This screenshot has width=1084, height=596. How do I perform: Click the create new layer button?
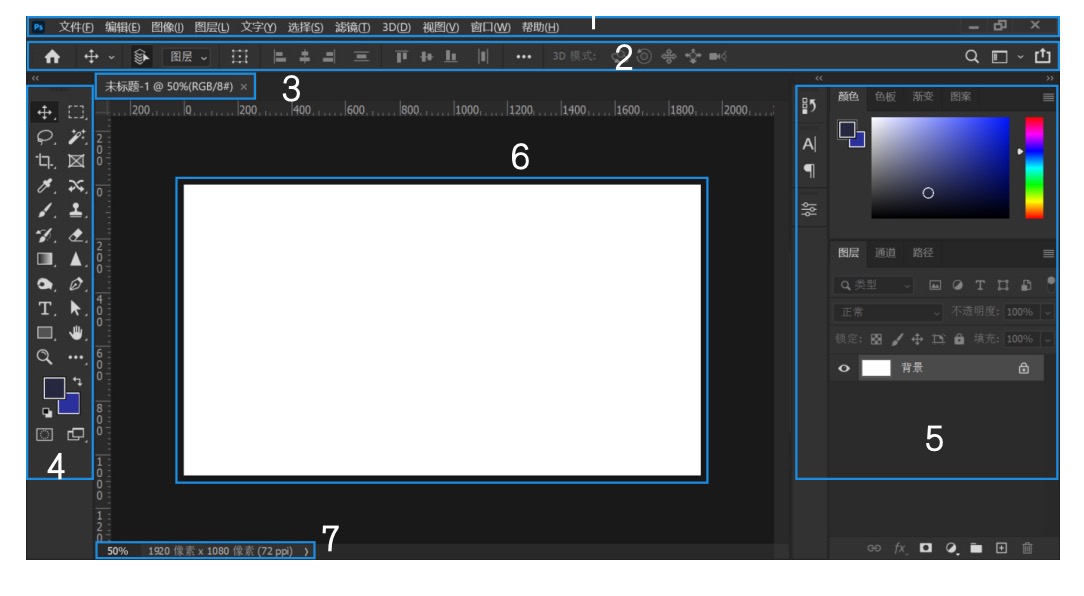click(x=1001, y=548)
